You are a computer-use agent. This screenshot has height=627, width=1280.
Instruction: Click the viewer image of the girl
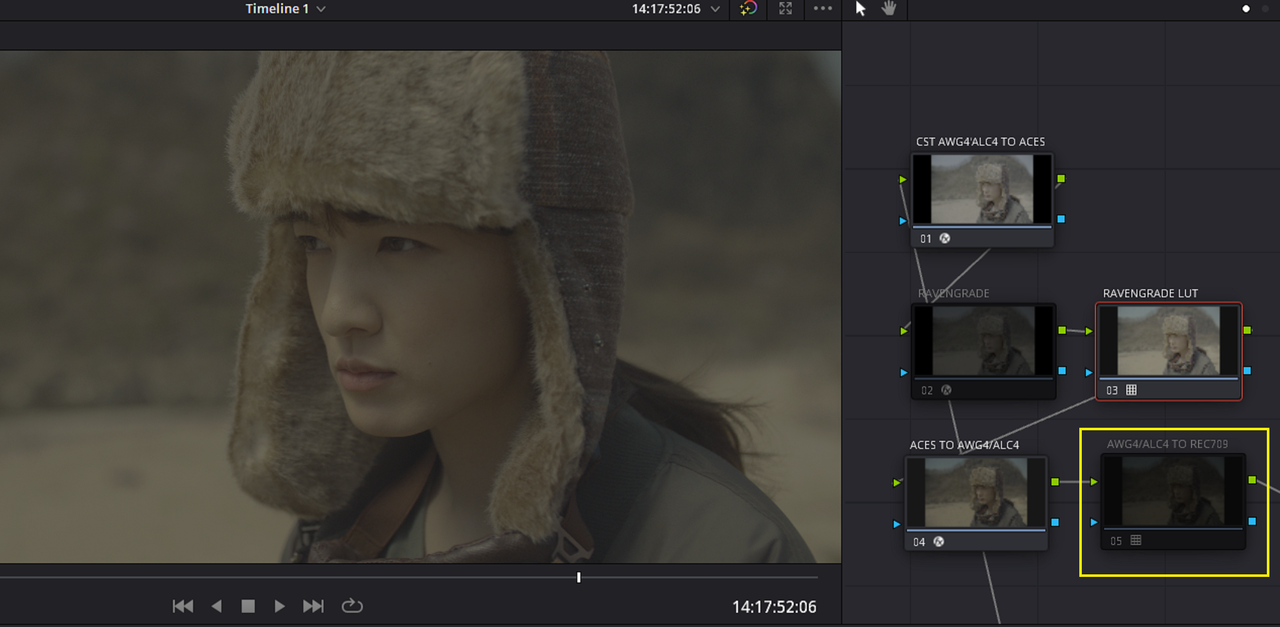tap(420, 306)
